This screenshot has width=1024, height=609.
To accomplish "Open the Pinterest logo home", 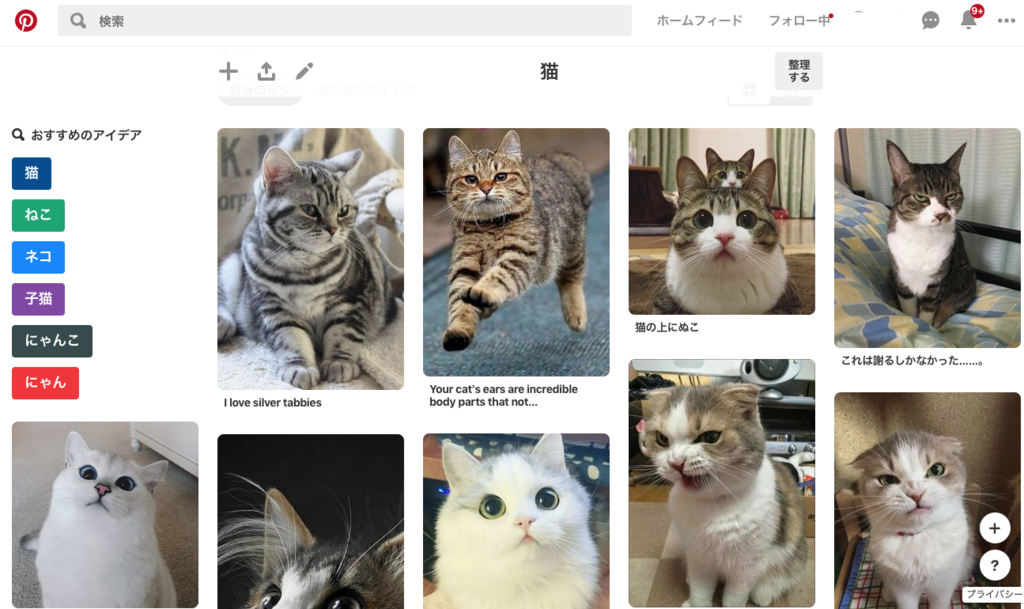I will [x=26, y=21].
